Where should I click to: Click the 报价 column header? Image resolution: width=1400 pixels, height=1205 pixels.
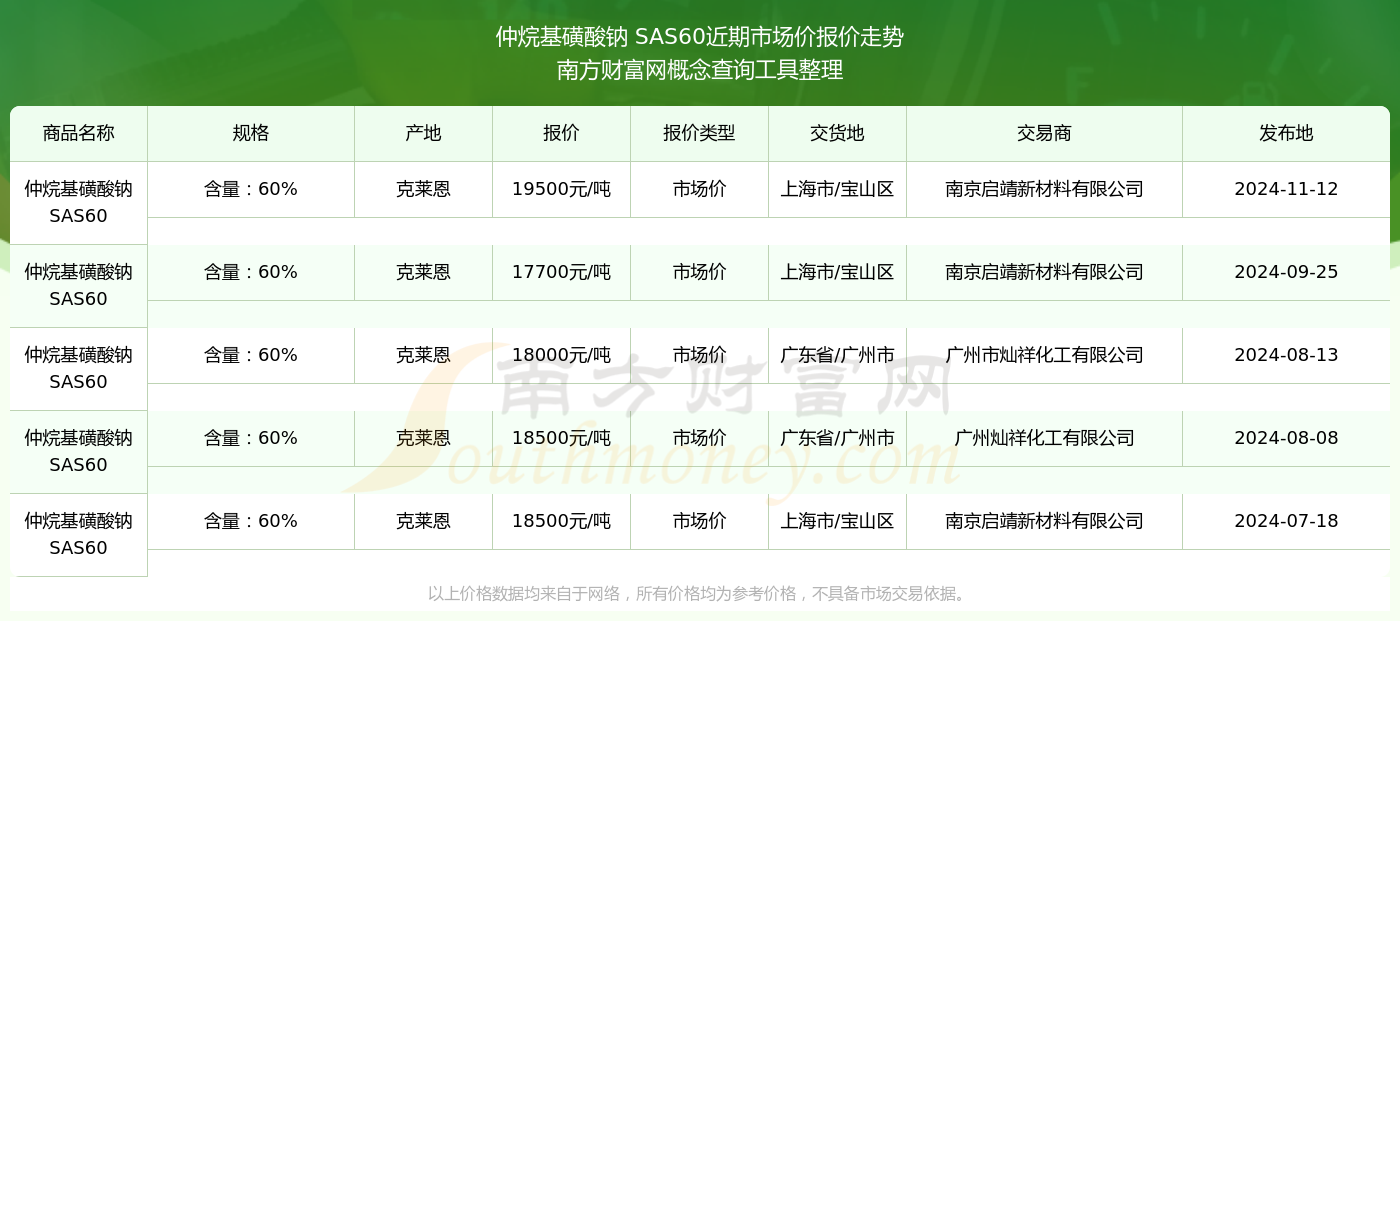point(561,133)
